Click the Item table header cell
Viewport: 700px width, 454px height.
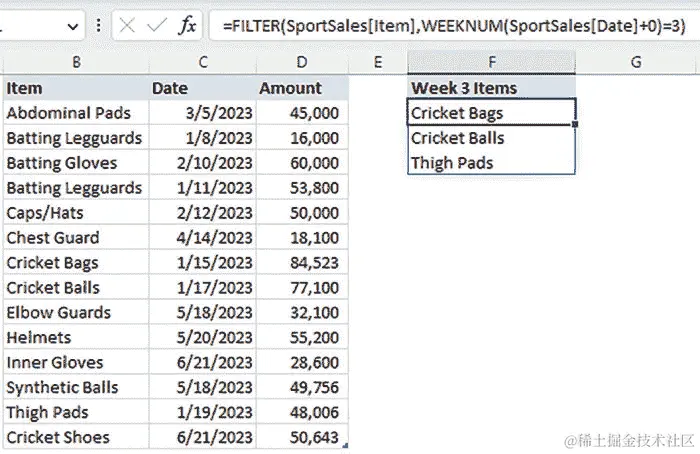76,88
